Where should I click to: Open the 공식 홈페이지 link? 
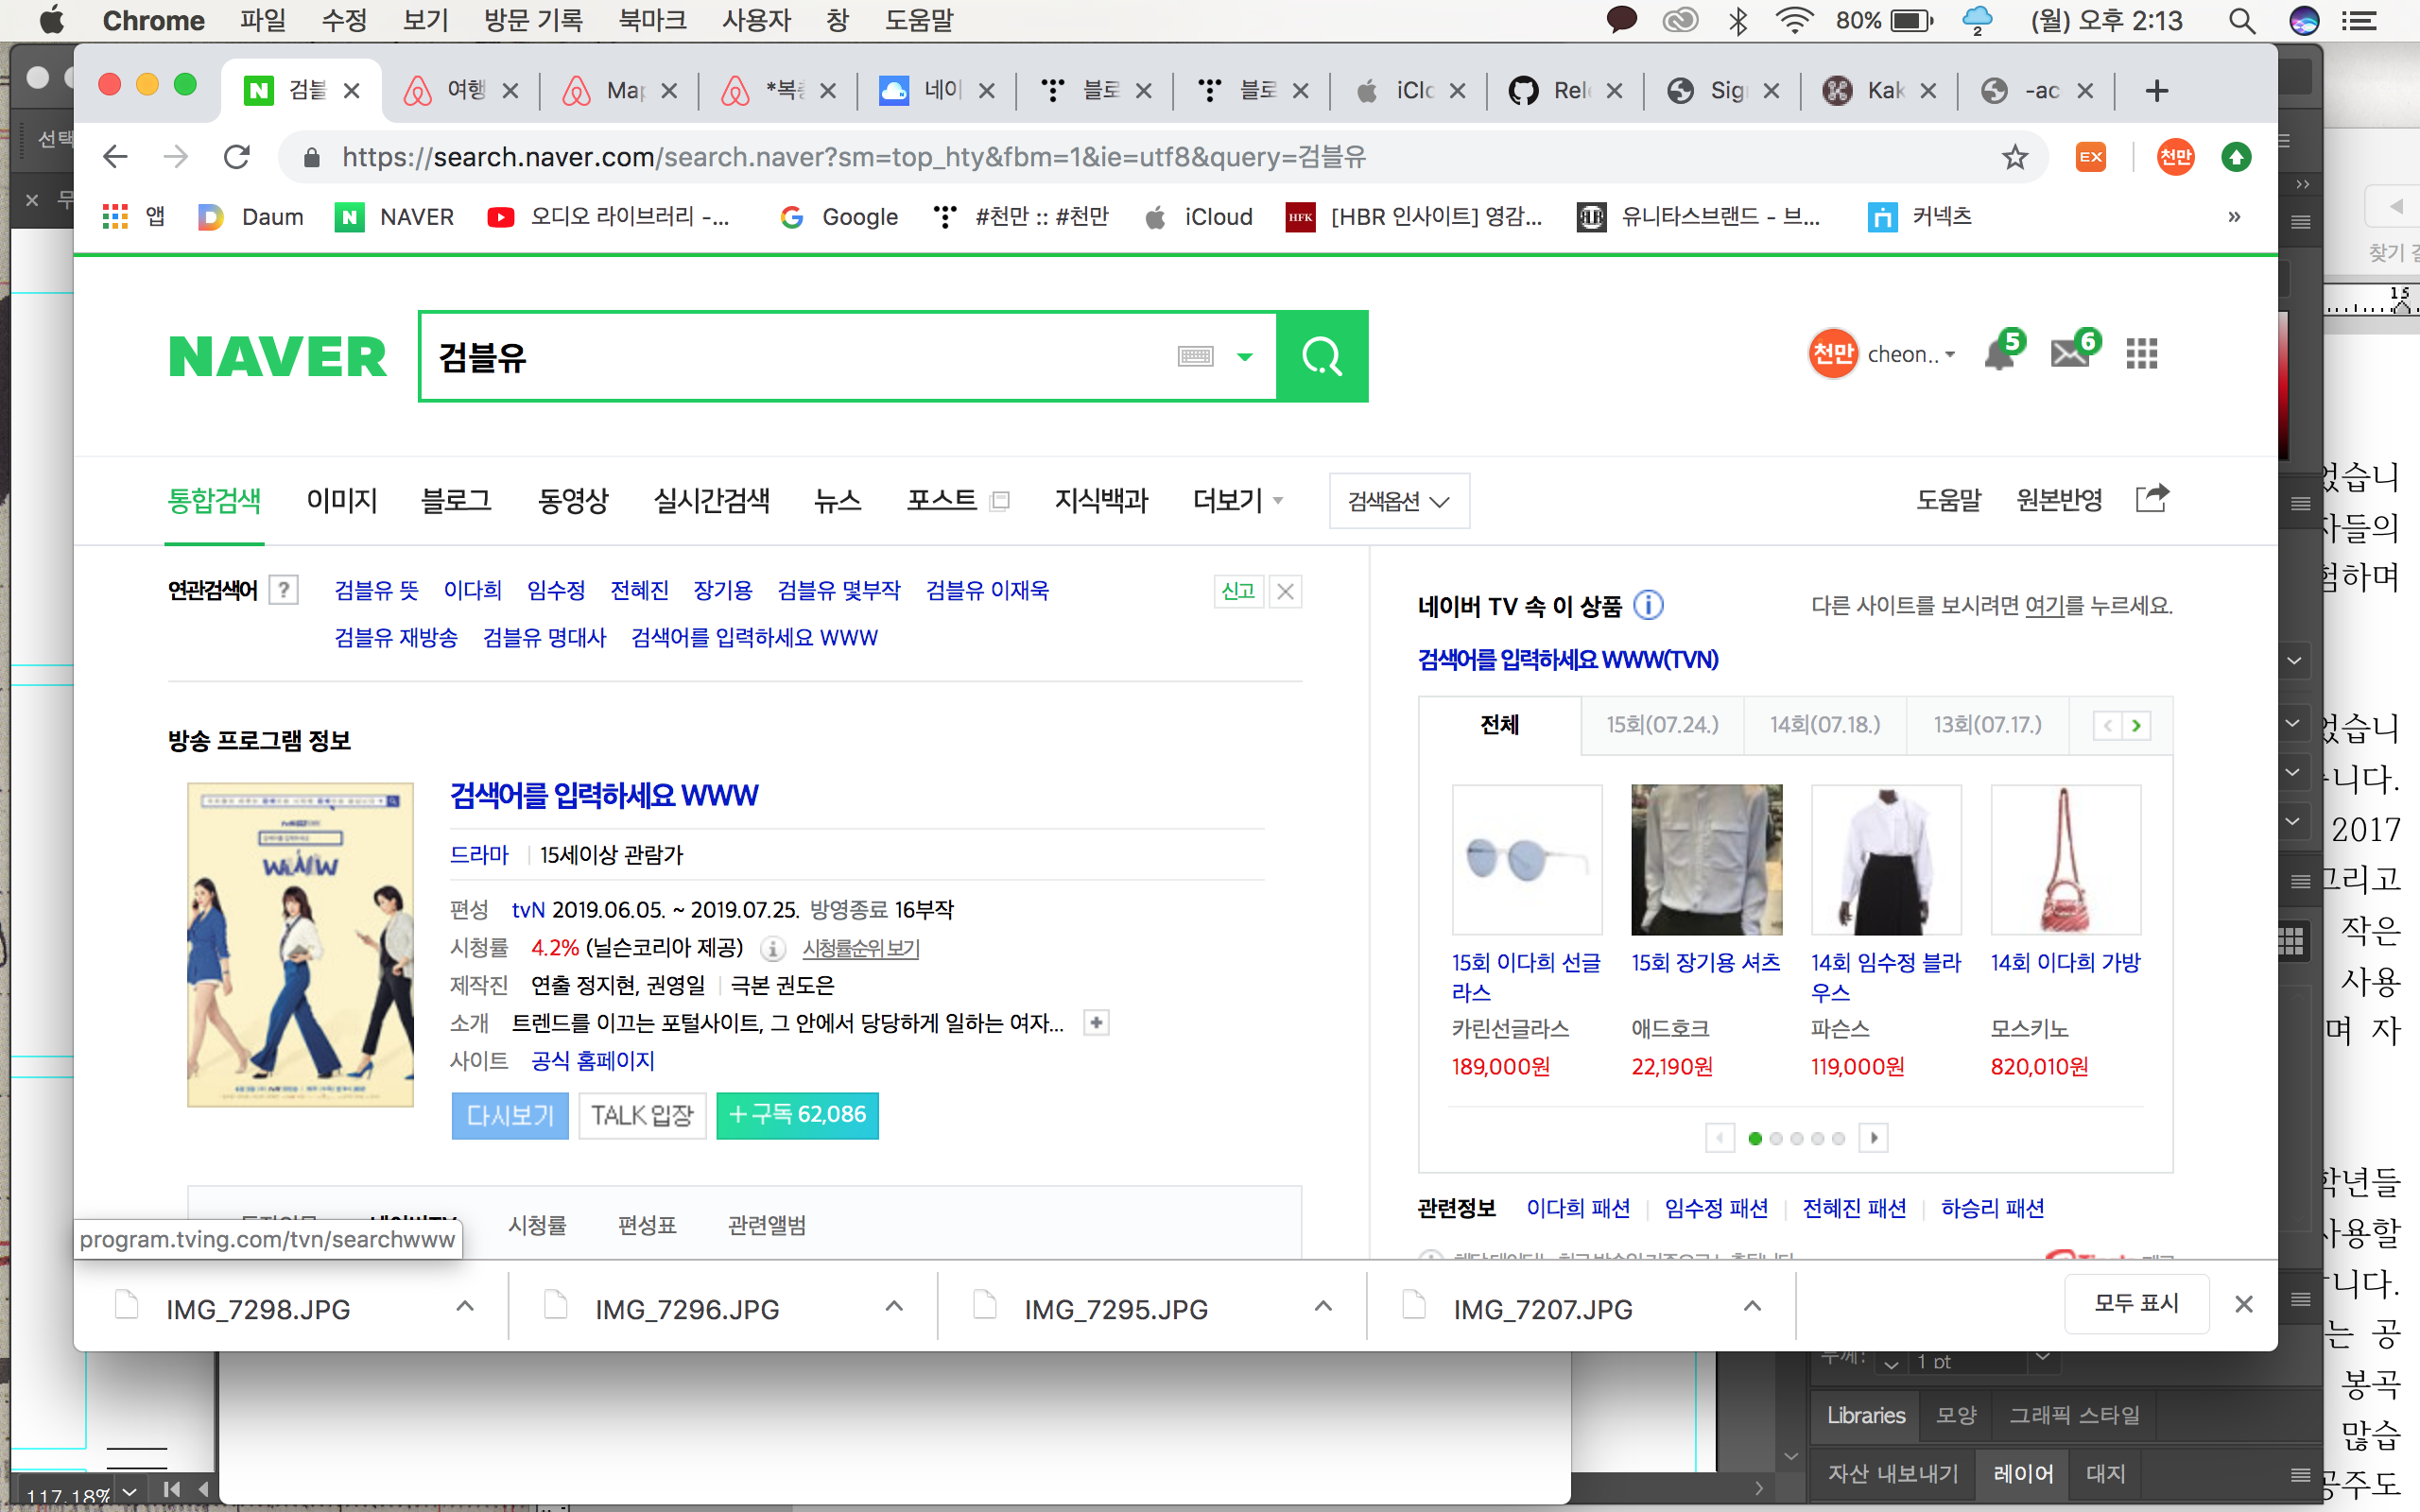coord(592,1061)
